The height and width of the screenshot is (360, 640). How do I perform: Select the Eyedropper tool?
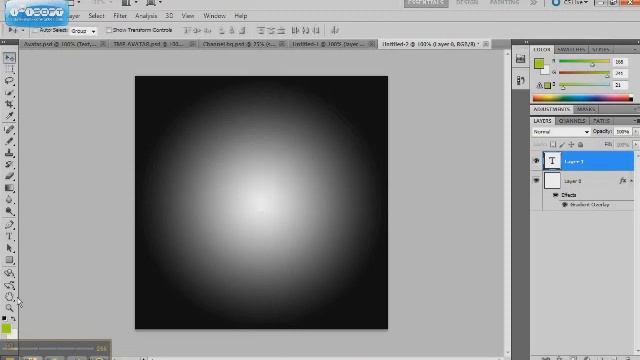click(x=9, y=116)
